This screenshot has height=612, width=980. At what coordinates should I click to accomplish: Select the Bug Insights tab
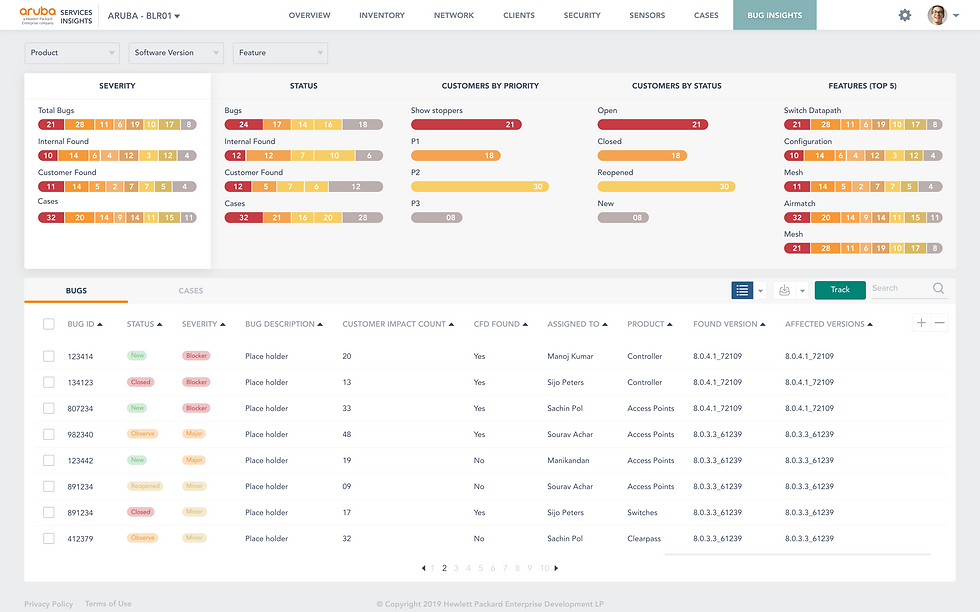774,15
